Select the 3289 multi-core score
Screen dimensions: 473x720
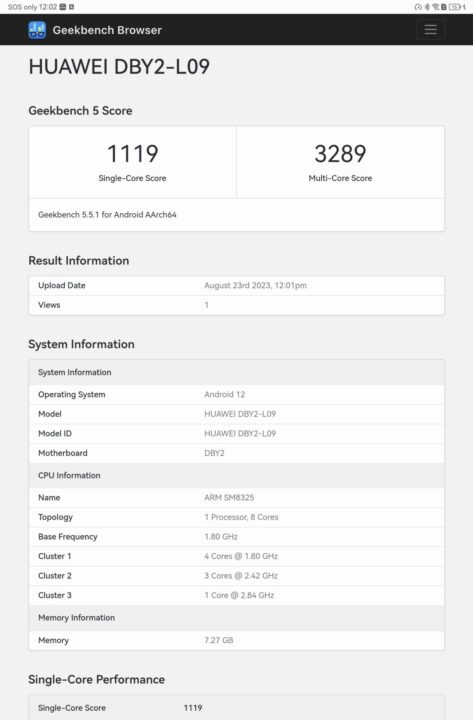[x=340, y=153]
